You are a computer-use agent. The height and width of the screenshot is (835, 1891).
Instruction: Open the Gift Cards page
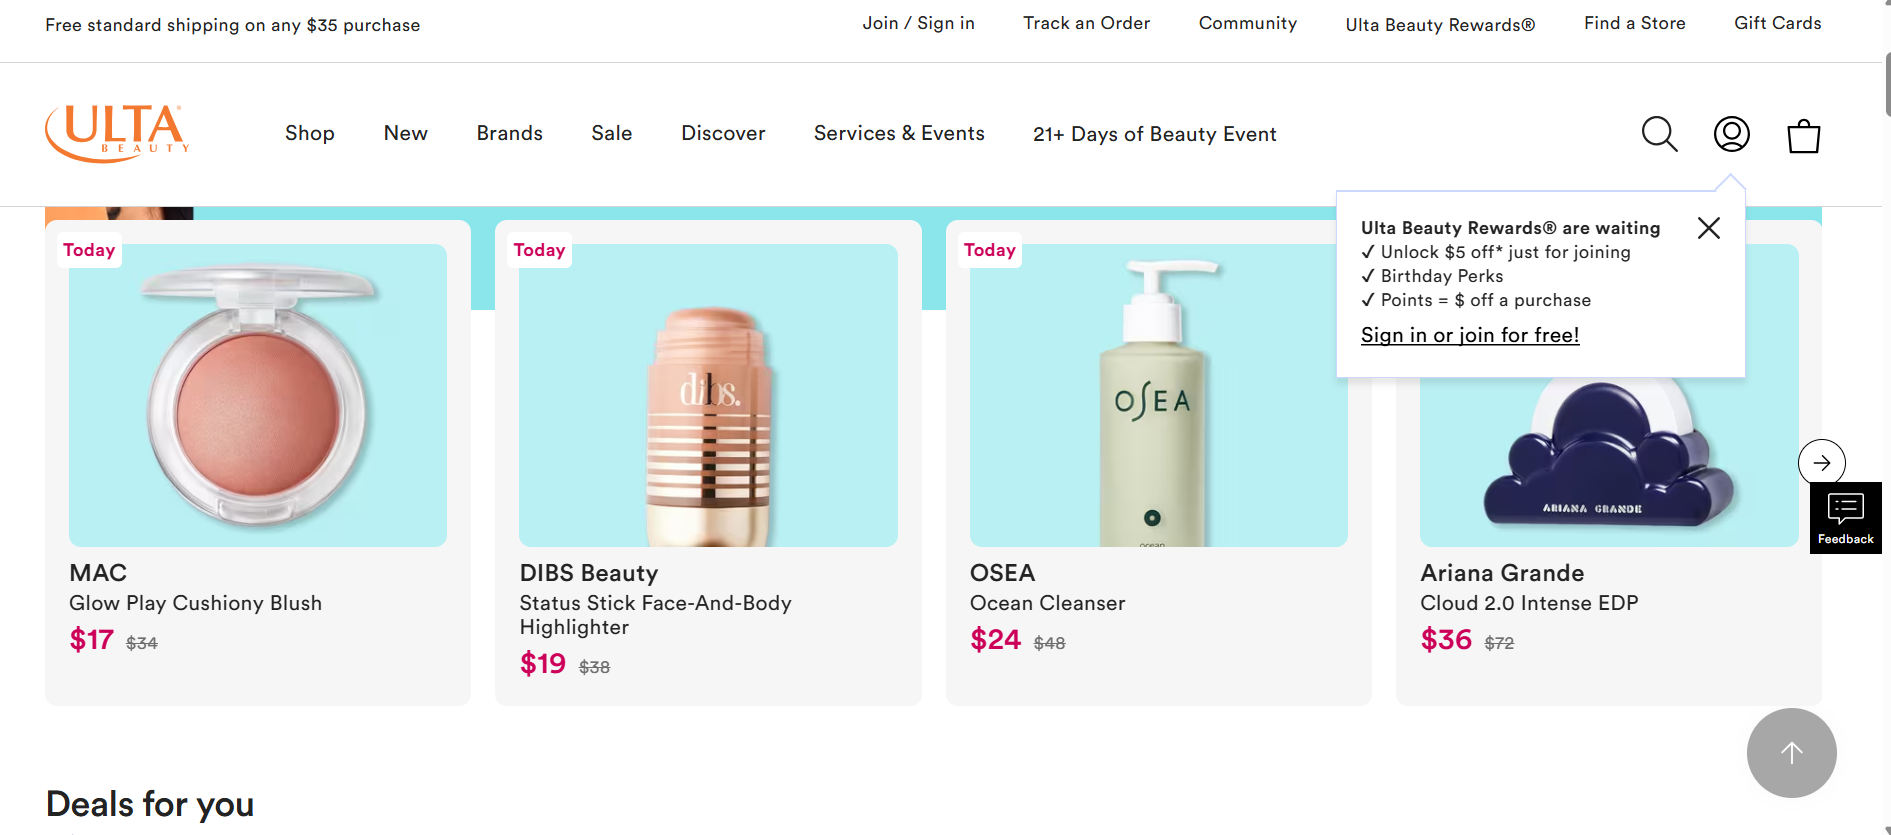click(x=1777, y=23)
